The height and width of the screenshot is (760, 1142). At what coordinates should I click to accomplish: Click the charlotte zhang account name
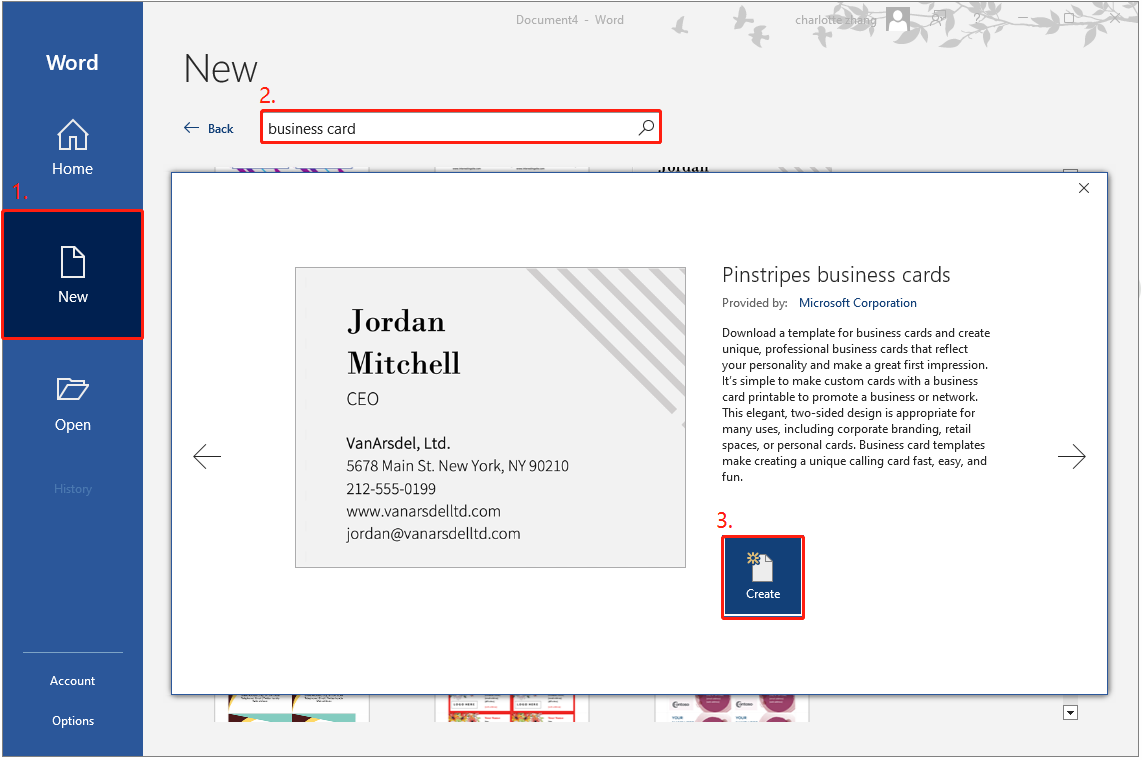coord(835,20)
